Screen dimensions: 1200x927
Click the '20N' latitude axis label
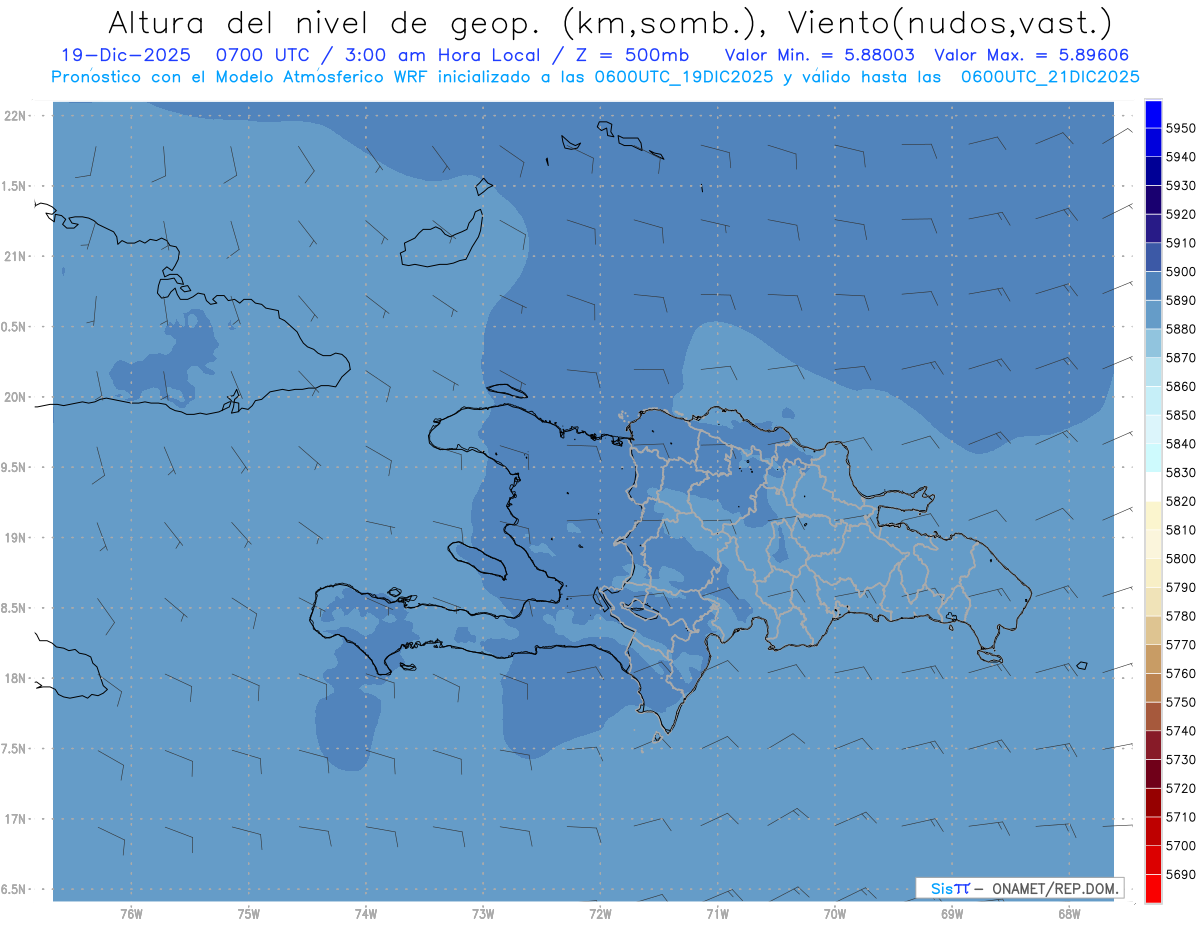(x=16, y=397)
